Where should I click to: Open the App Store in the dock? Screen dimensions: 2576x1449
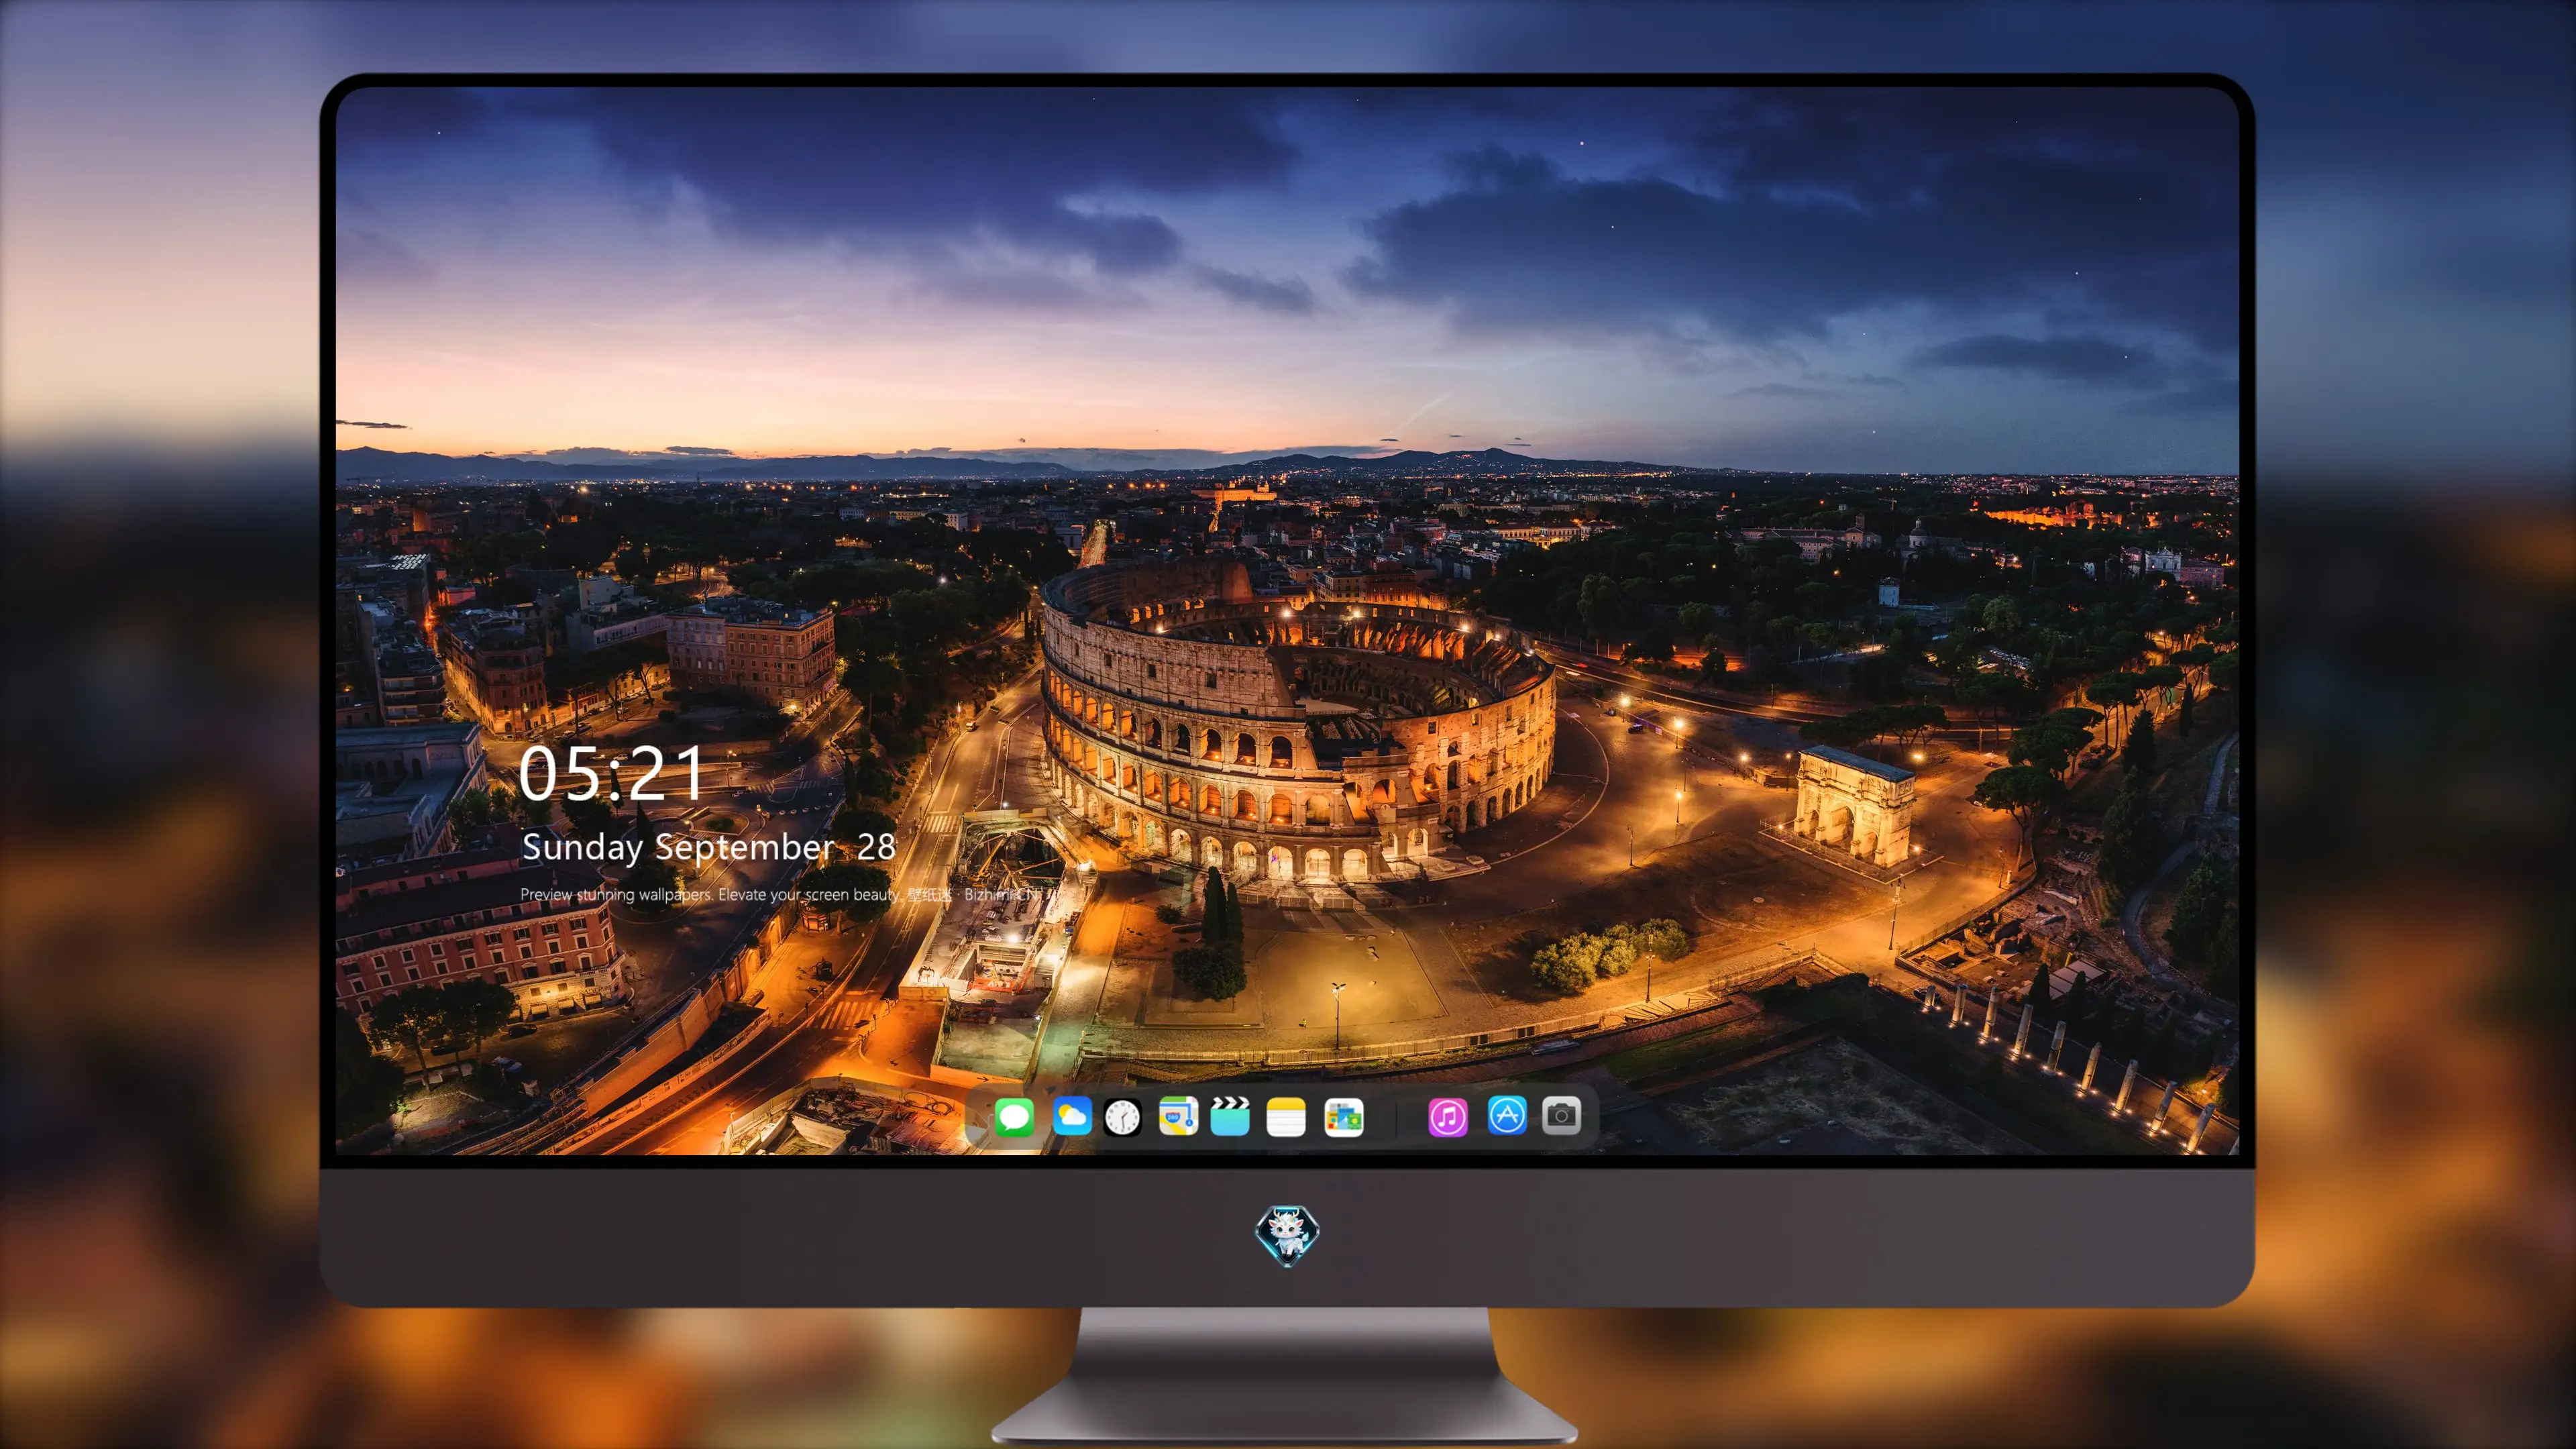[x=1506, y=1115]
